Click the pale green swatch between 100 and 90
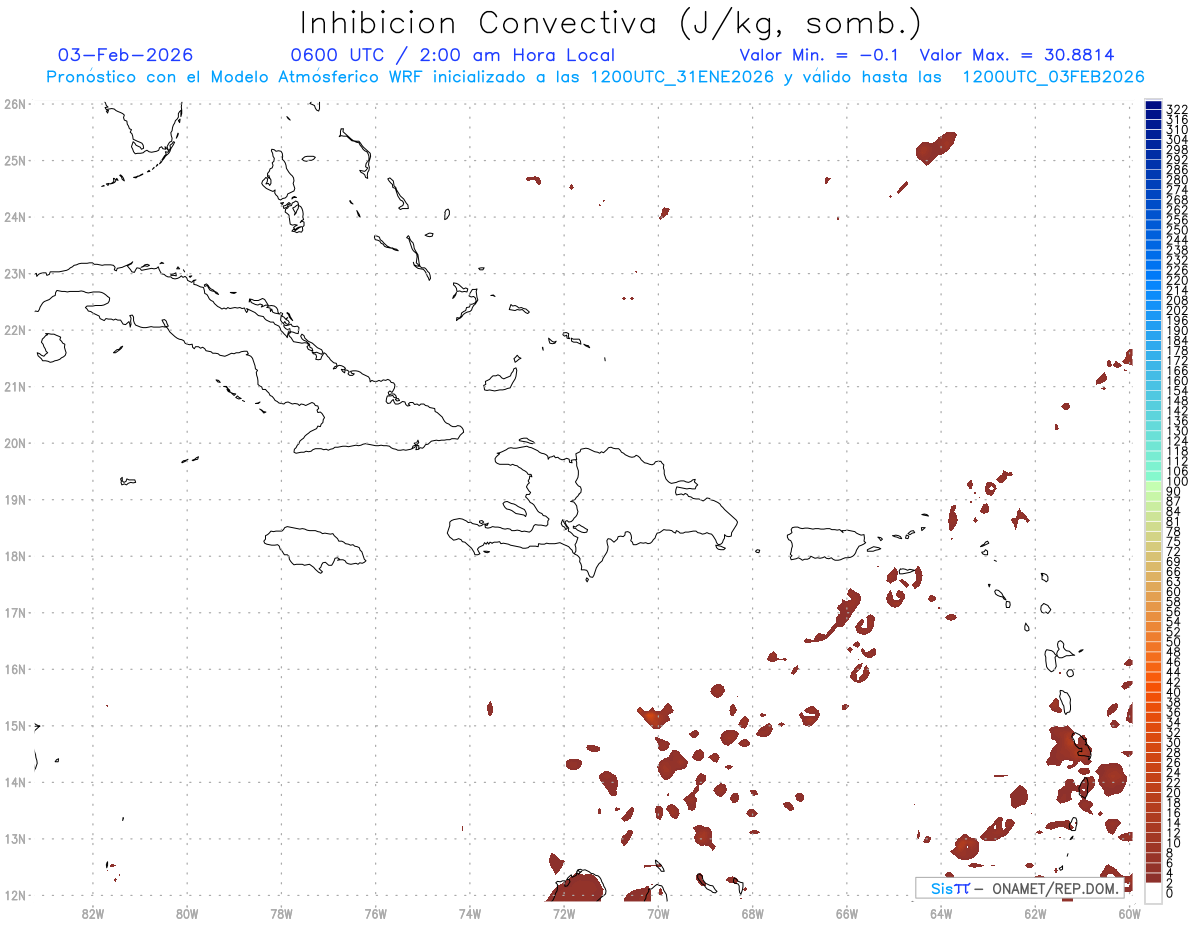The image size is (1200, 927). tap(1154, 486)
